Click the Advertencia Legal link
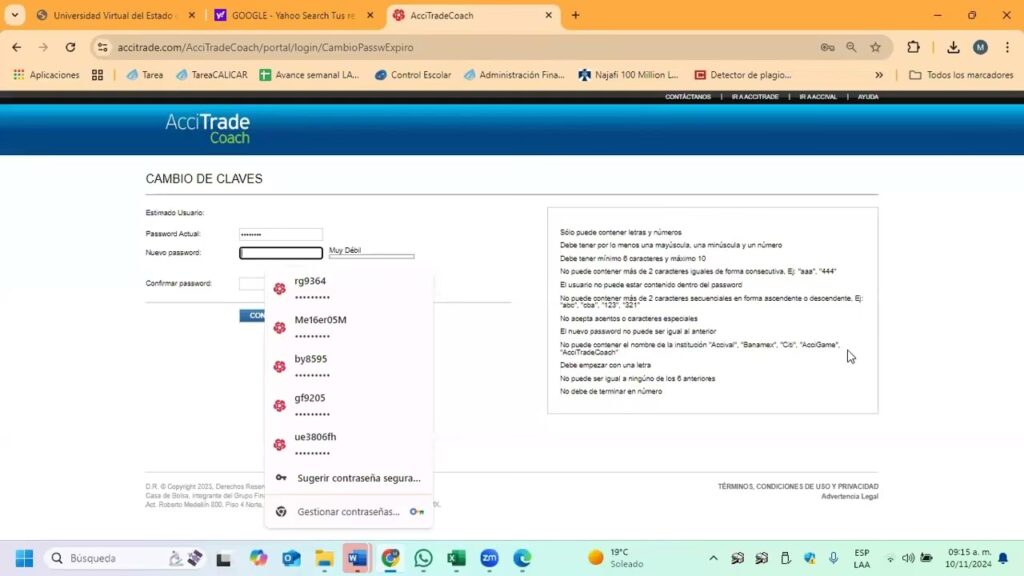1024x576 pixels. (x=849, y=497)
